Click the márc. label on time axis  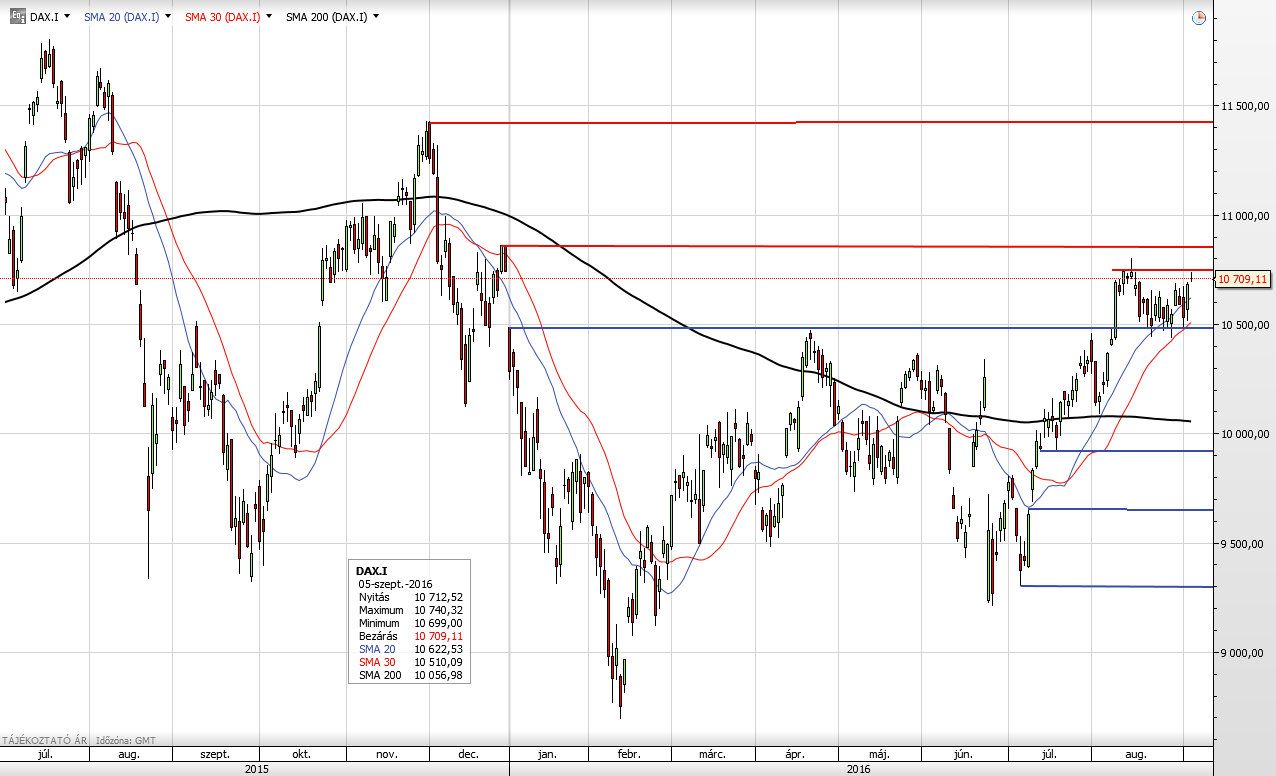[x=711, y=755]
